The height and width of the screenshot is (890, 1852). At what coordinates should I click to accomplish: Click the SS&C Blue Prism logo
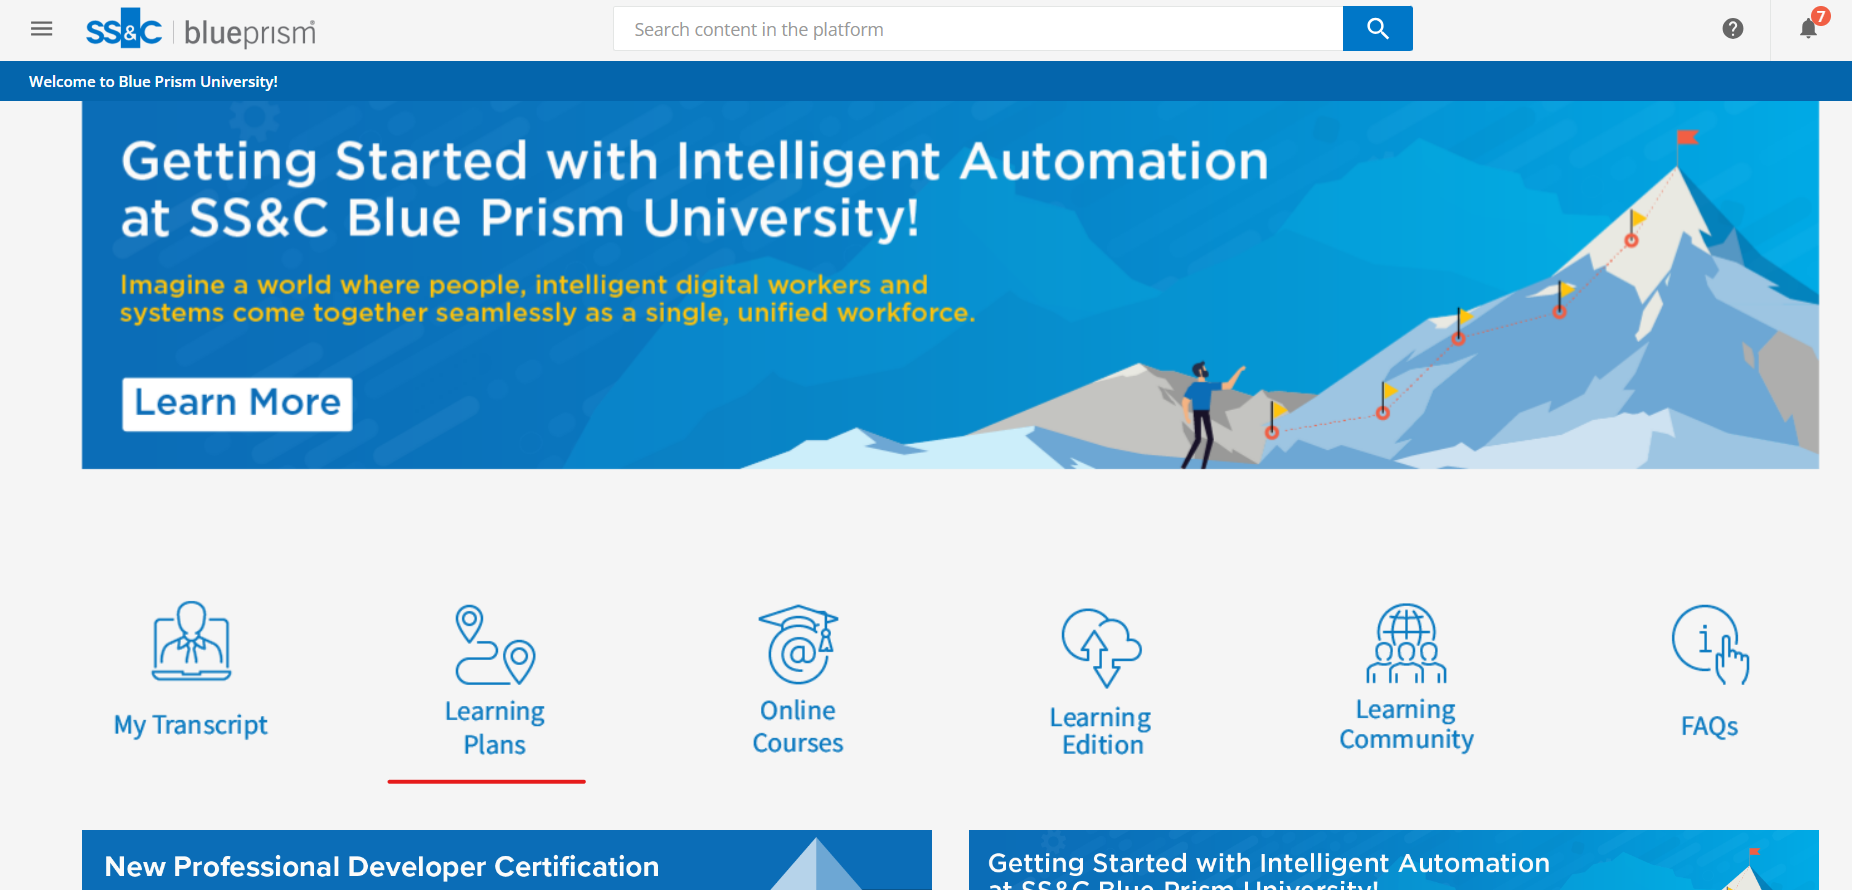pyautogui.click(x=201, y=30)
